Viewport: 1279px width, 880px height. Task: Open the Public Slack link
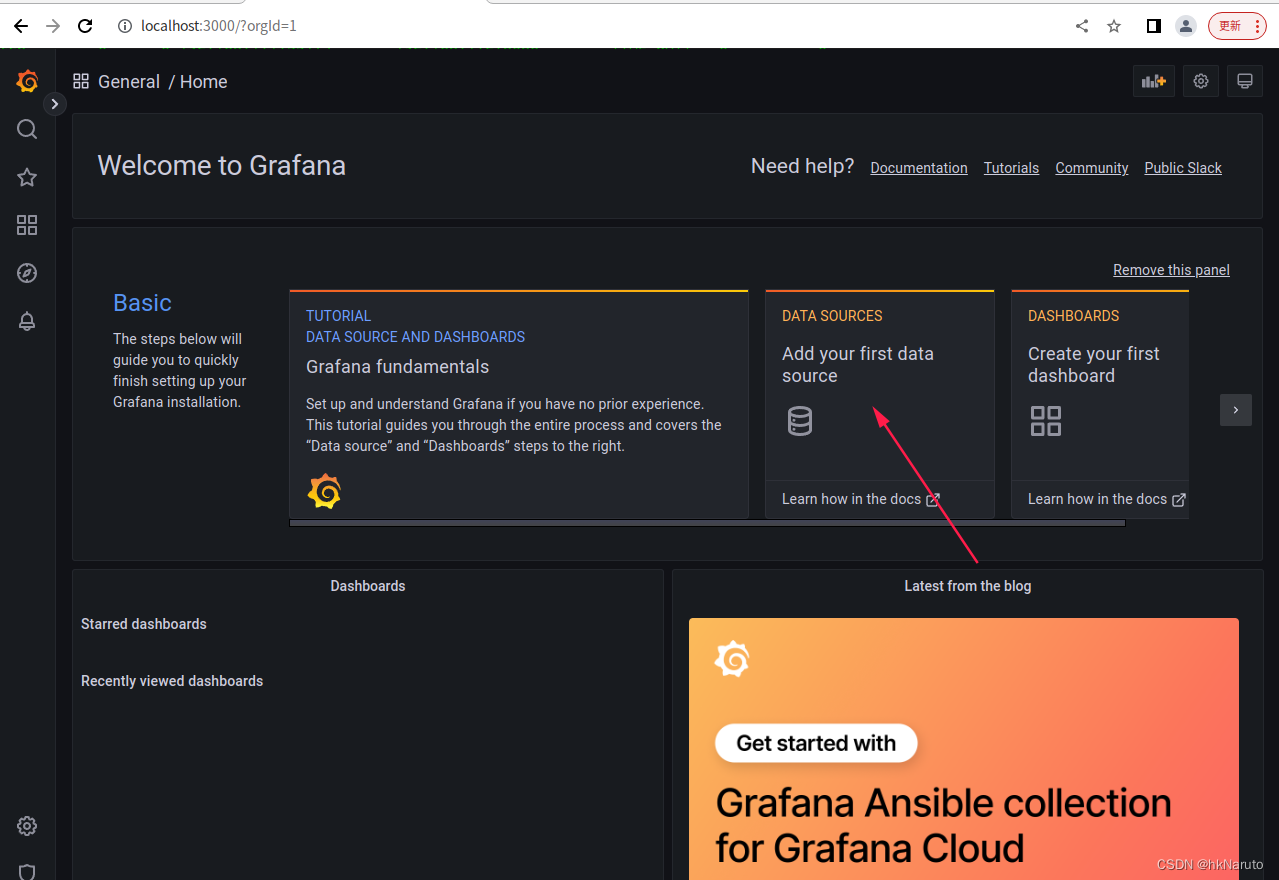[x=1182, y=167]
